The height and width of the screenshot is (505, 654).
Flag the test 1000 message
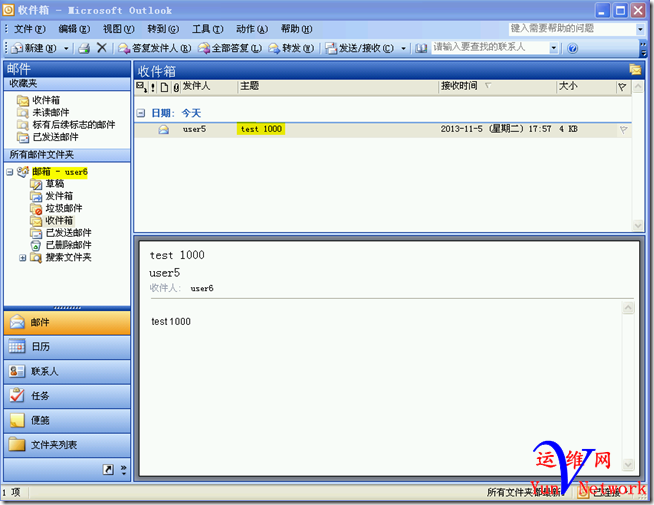point(623,130)
